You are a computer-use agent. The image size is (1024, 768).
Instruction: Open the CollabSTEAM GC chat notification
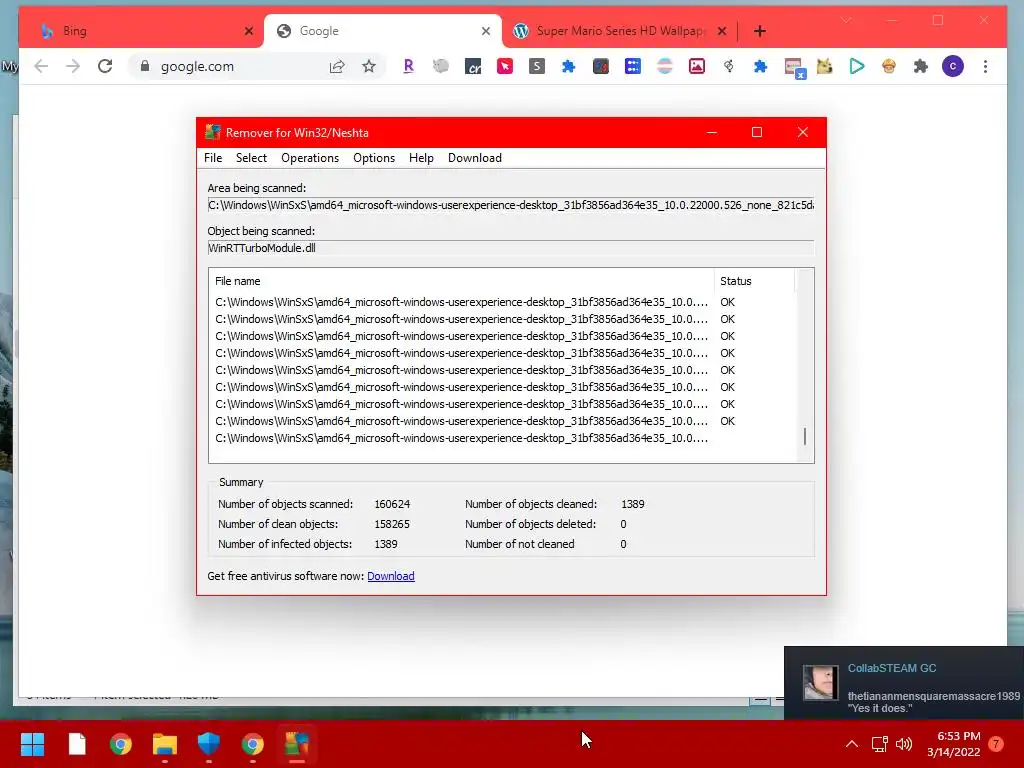(x=904, y=682)
